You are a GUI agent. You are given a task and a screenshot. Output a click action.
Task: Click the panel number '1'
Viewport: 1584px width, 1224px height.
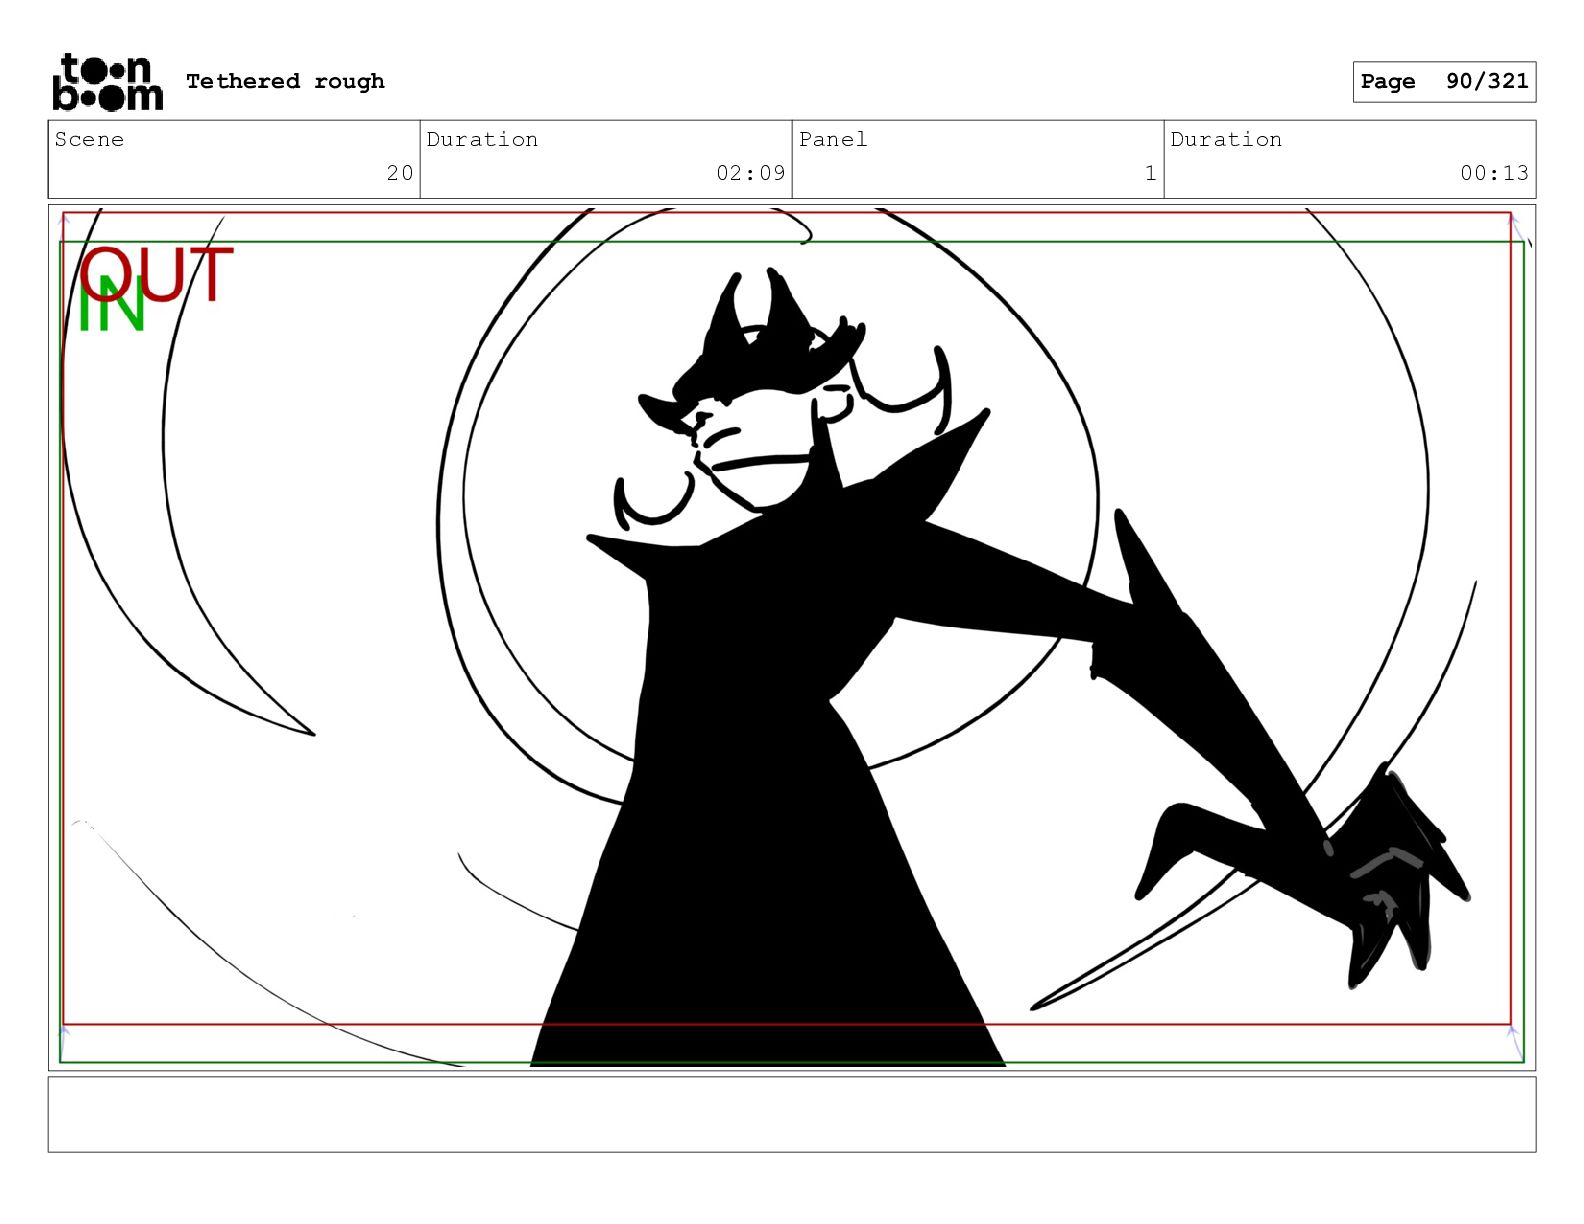click(x=1151, y=173)
